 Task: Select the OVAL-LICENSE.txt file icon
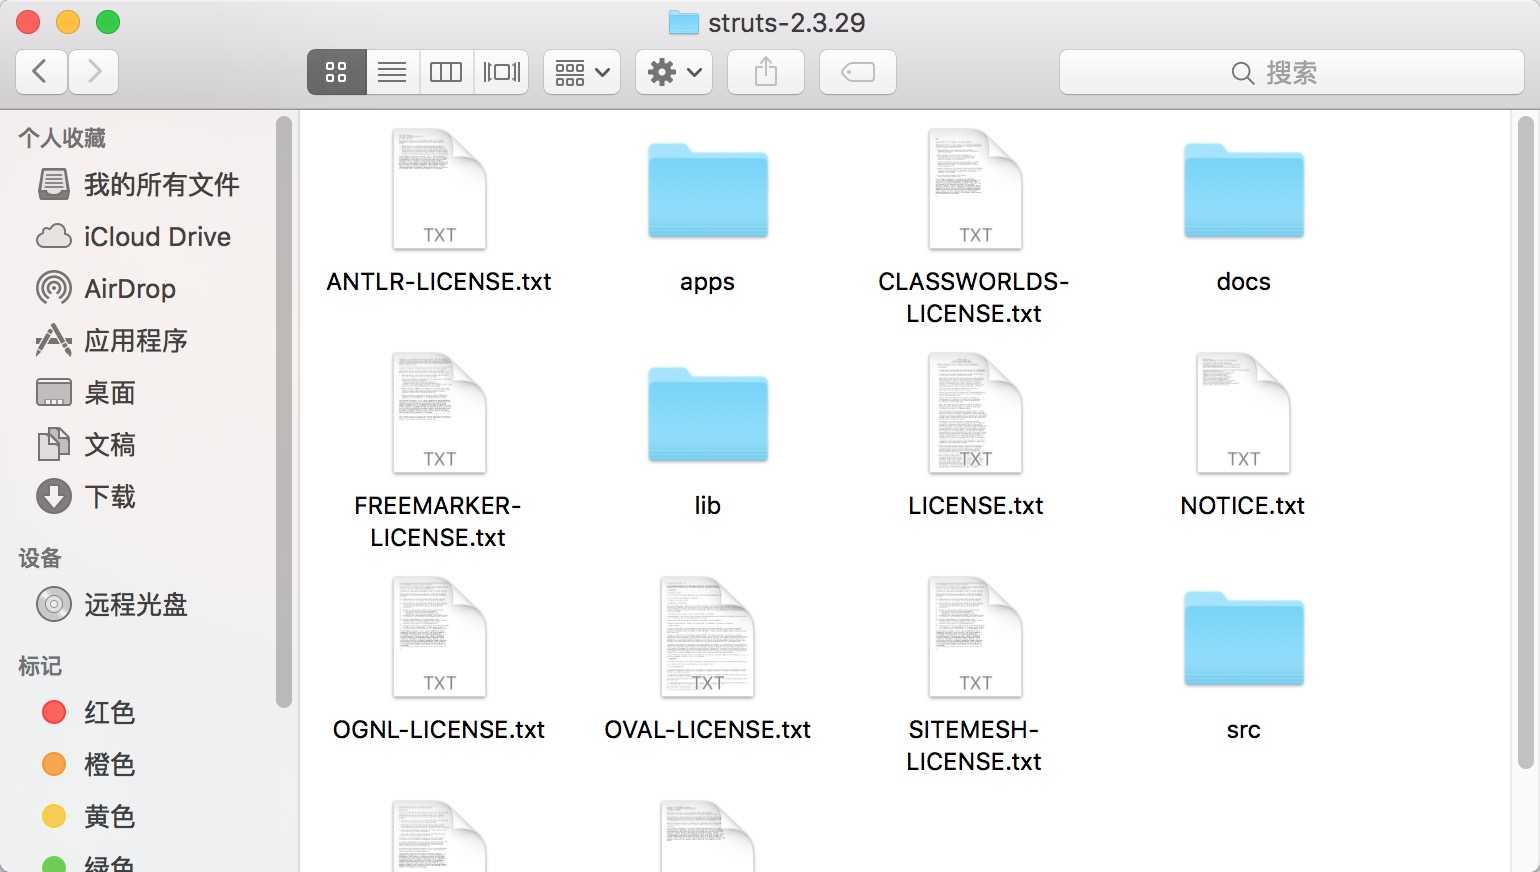point(708,637)
